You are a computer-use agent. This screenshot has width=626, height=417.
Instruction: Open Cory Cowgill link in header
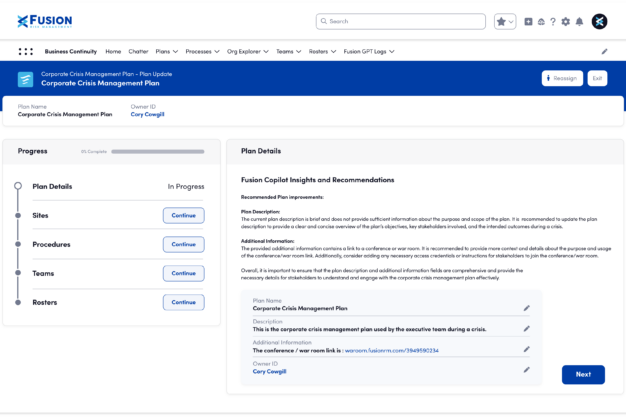click(x=147, y=114)
